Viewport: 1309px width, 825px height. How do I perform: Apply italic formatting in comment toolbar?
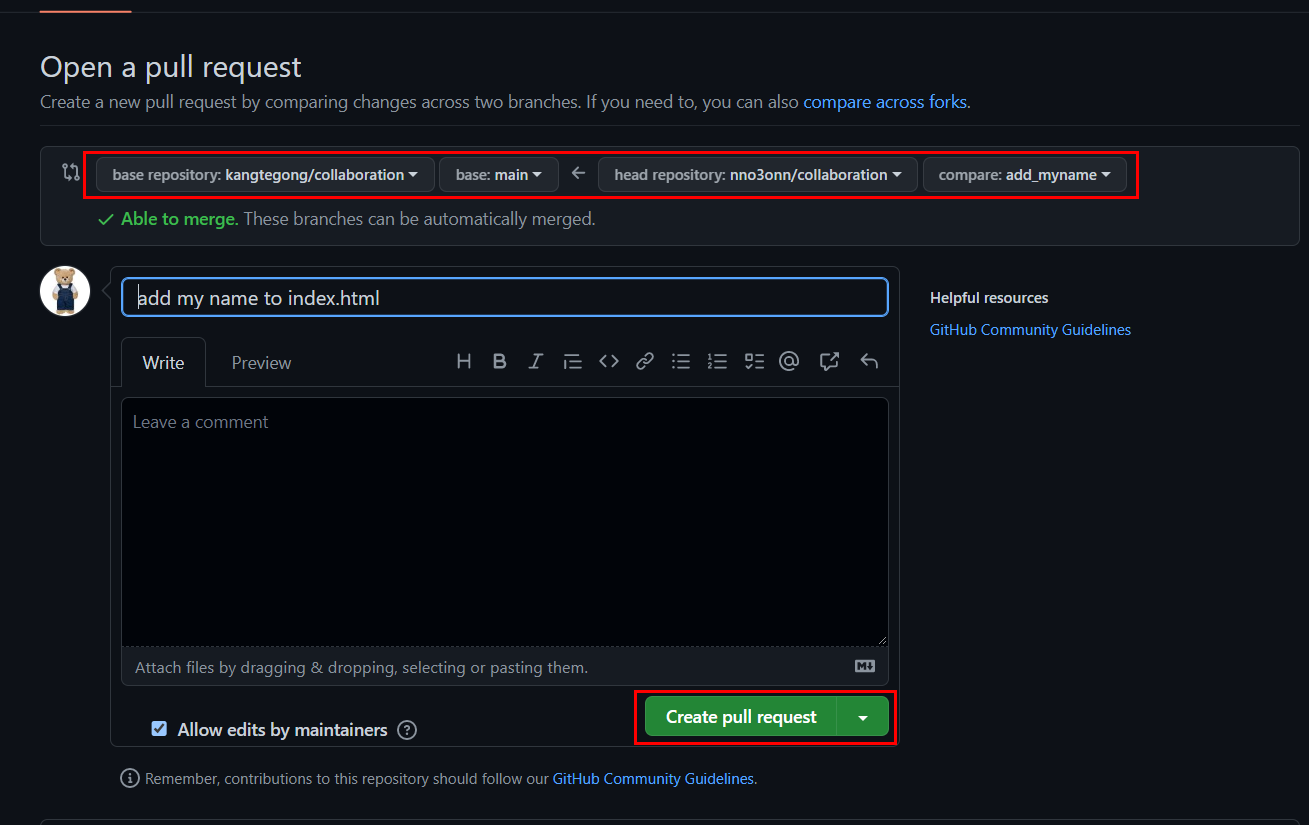536,362
